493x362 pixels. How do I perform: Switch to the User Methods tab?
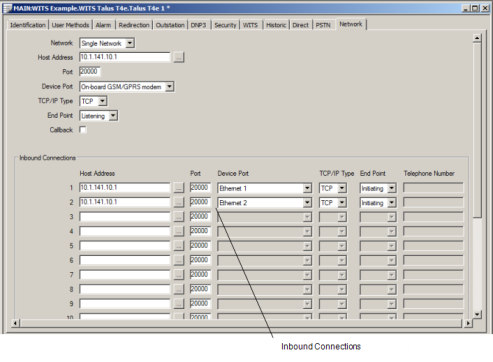coord(70,25)
